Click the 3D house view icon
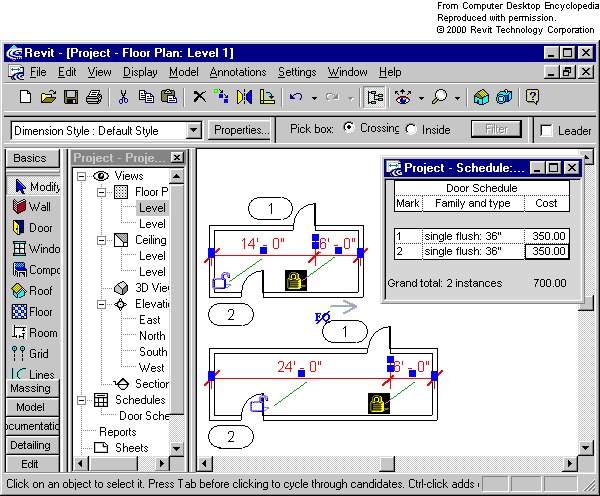600x496 pixels. (x=481, y=97)
